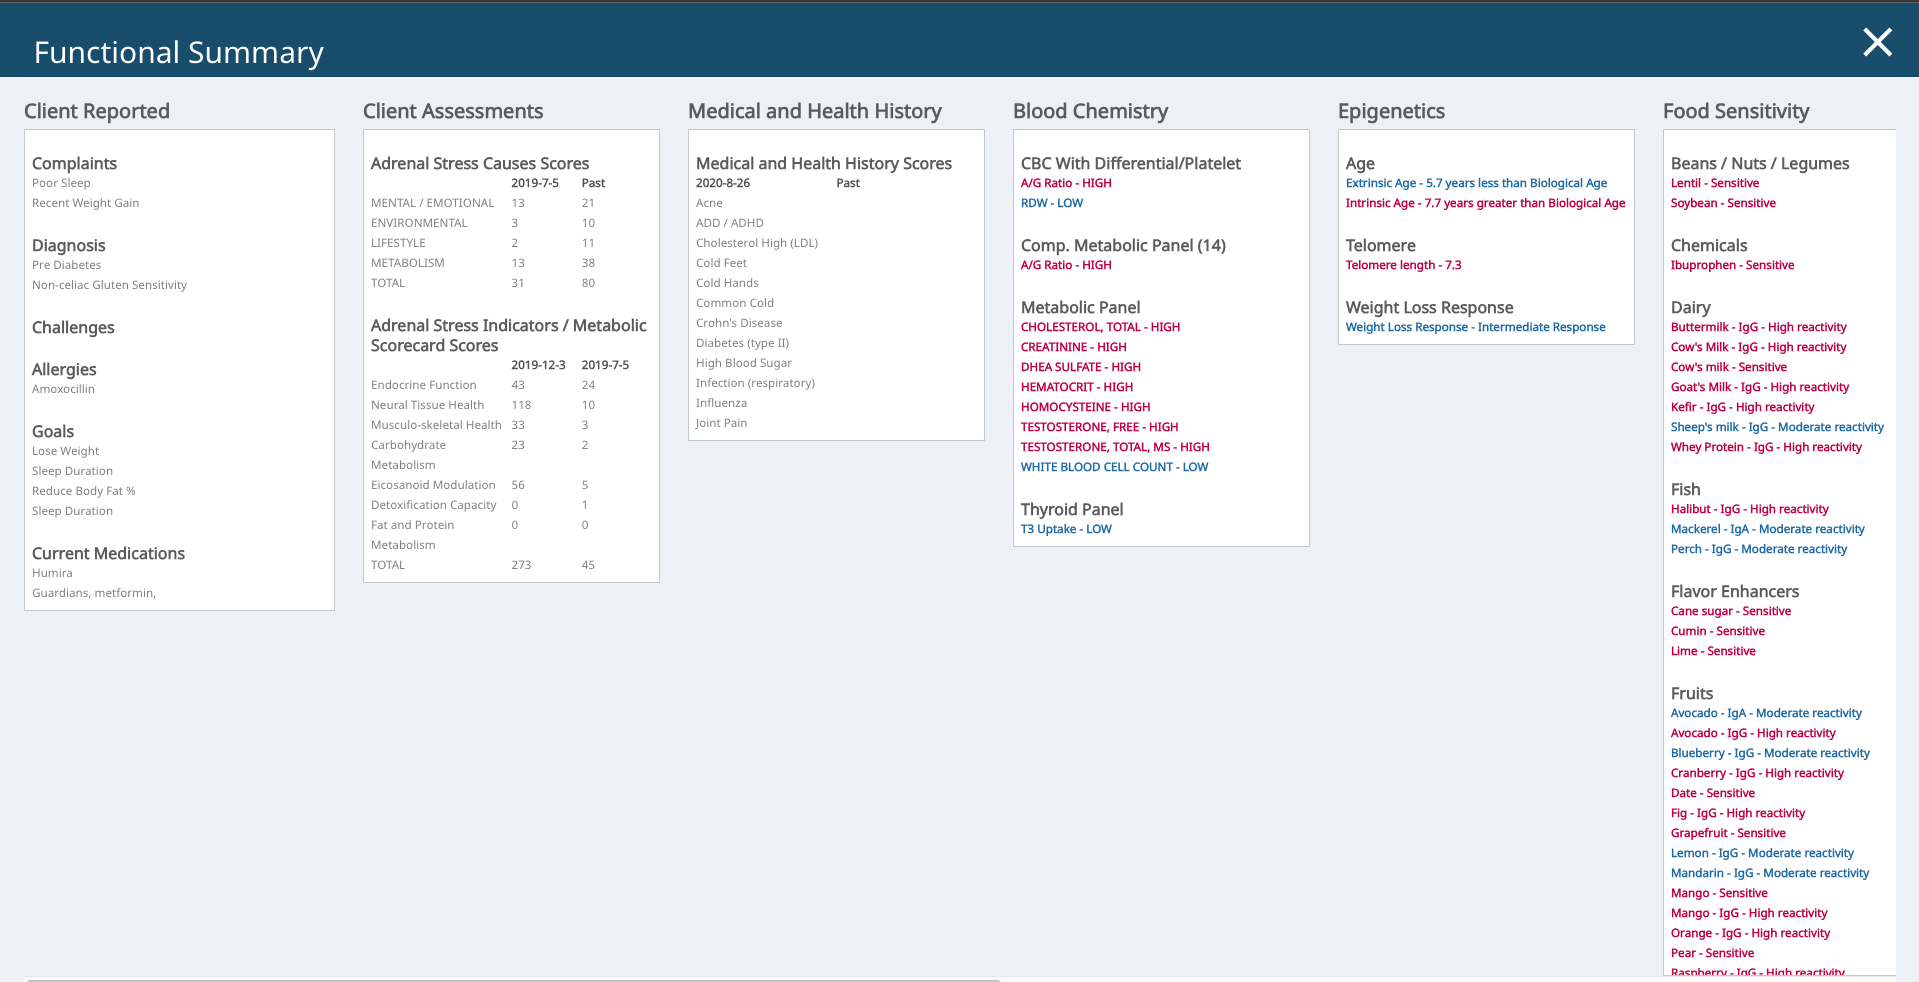Open Kefir - IgG - High reactivity
The image size is (1919, 982).
tap(1742, 407)
